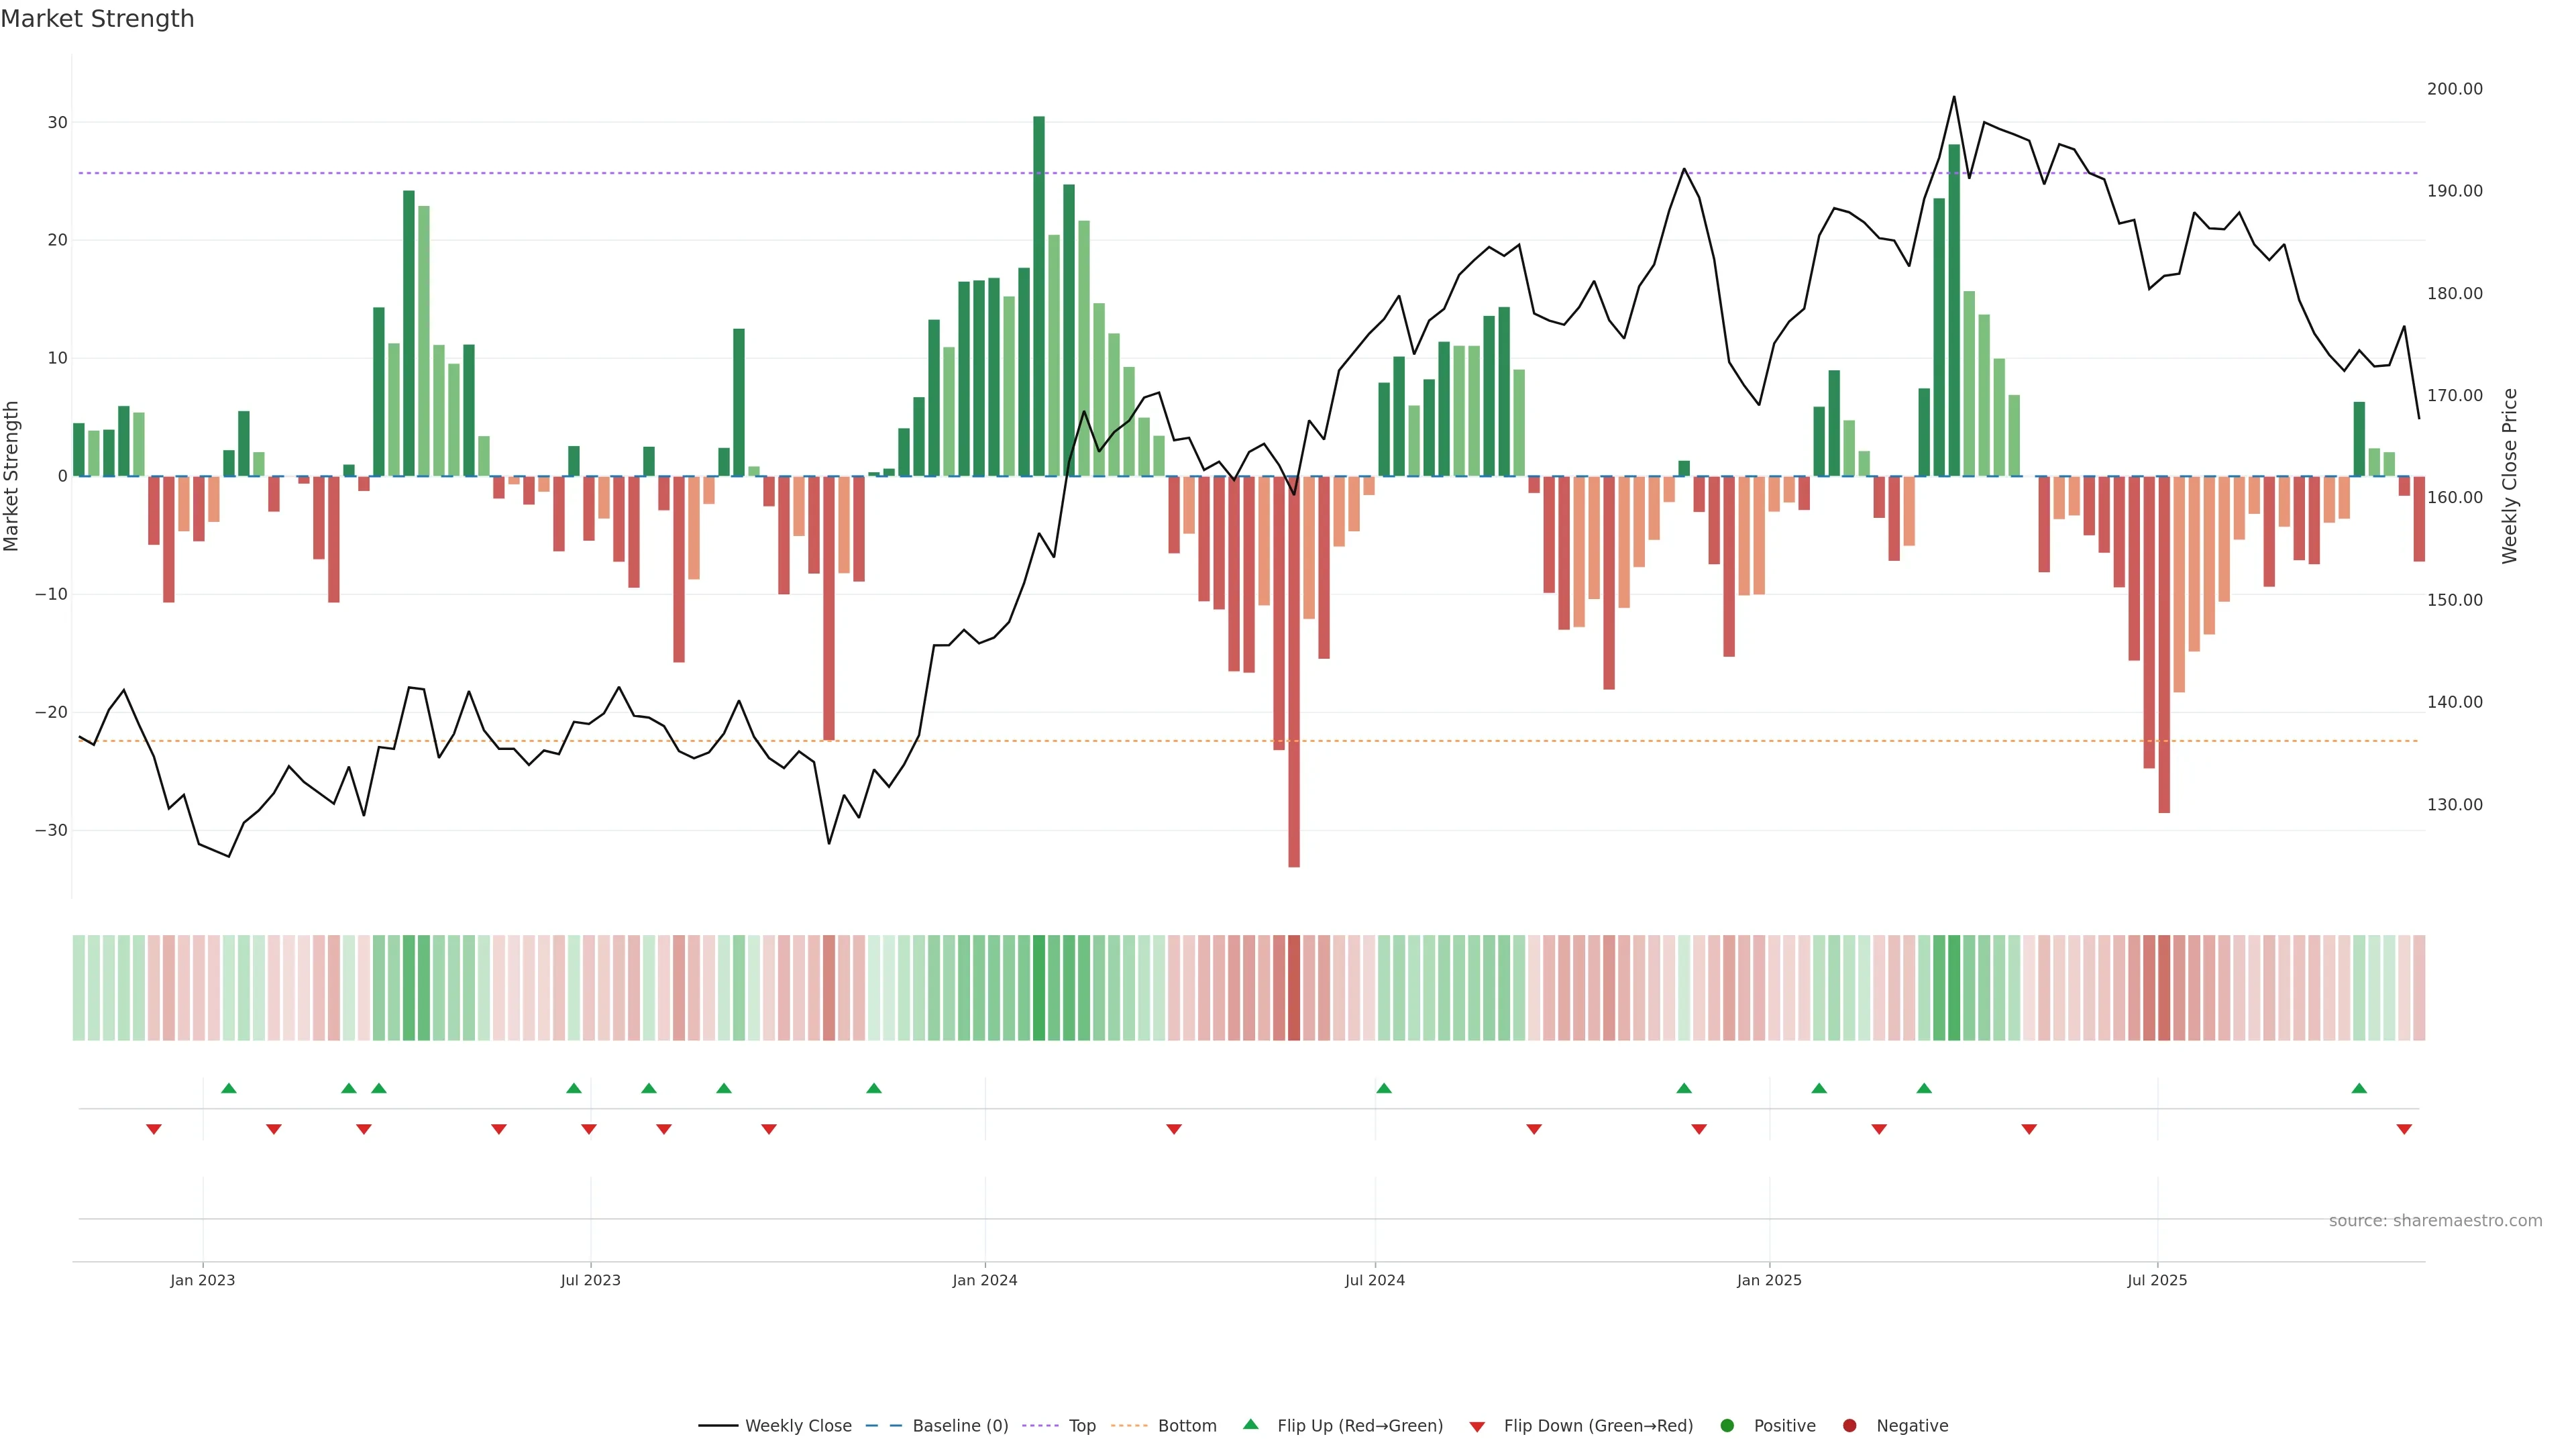Click Jan 2024 x-axis label
The width and height of the screenshot is (2576, 1449).
click(985, 1280)
